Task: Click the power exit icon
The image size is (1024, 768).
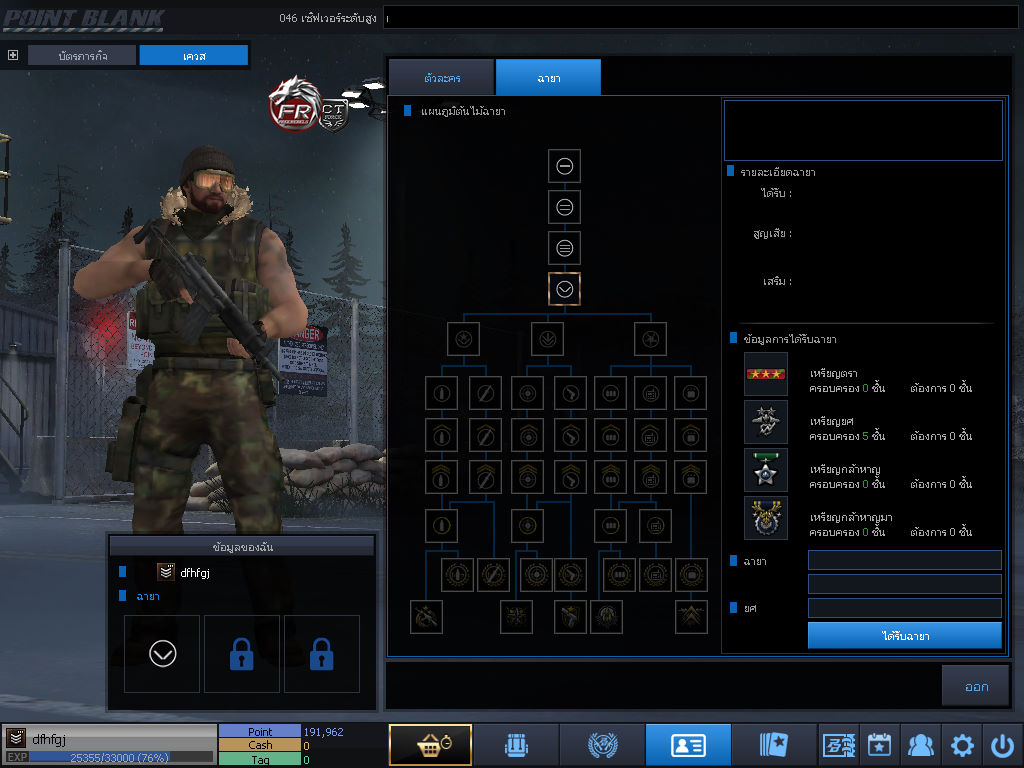Action: (1002, 745)
